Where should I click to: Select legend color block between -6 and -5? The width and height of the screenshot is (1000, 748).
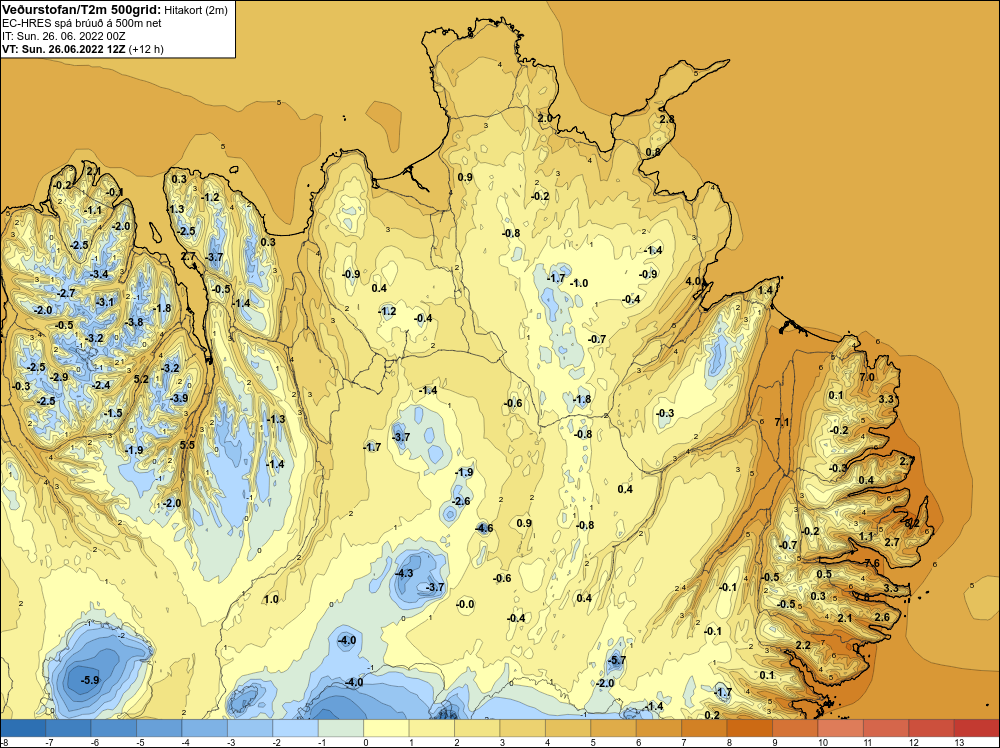[114, 728]
